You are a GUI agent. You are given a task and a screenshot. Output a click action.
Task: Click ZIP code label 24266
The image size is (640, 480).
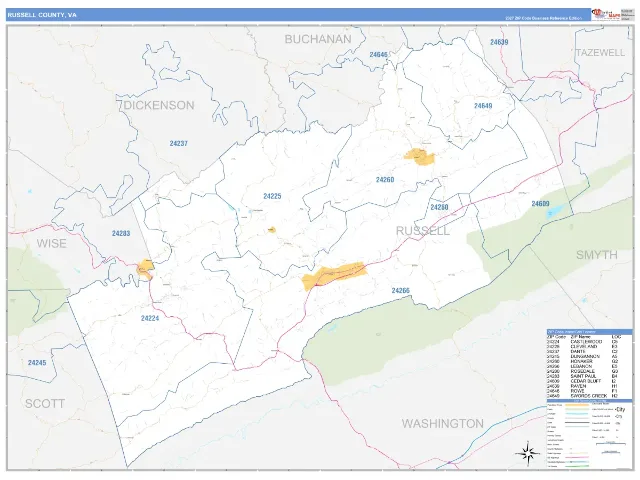tap(400, 291)
